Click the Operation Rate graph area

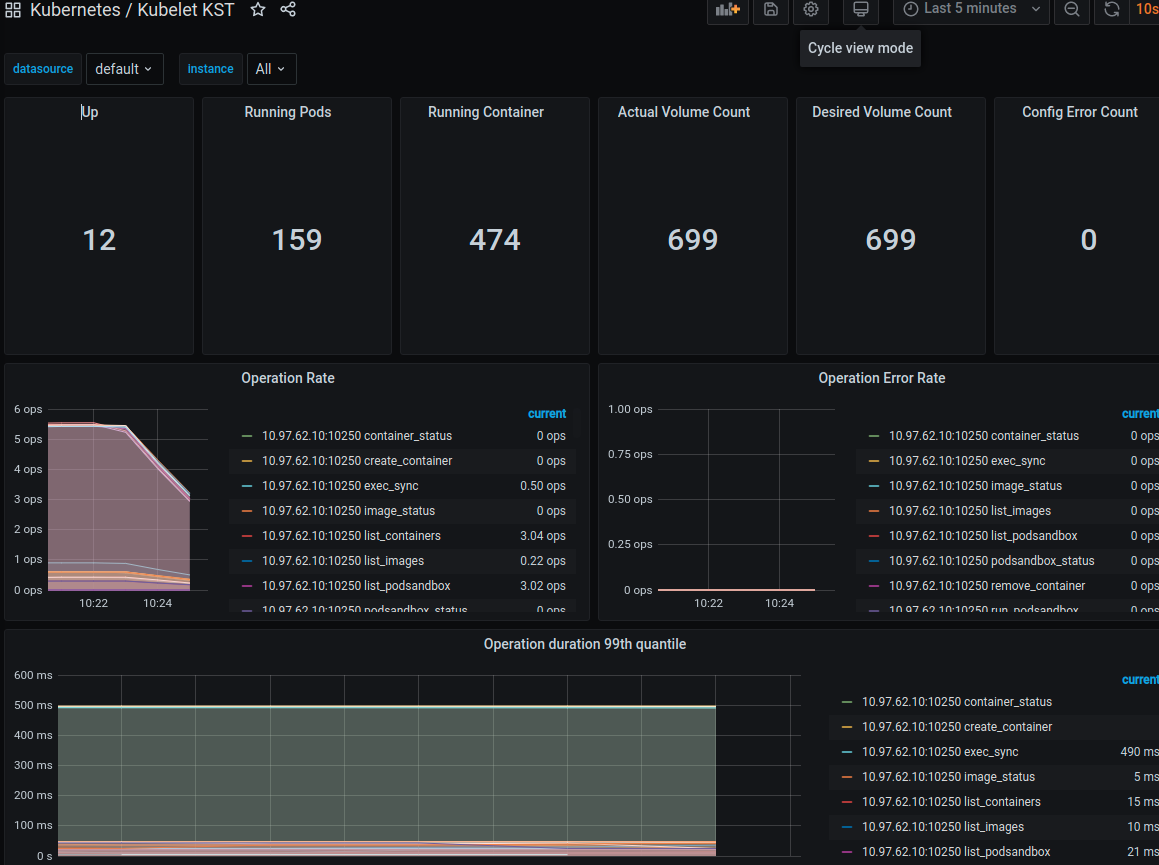127,499
